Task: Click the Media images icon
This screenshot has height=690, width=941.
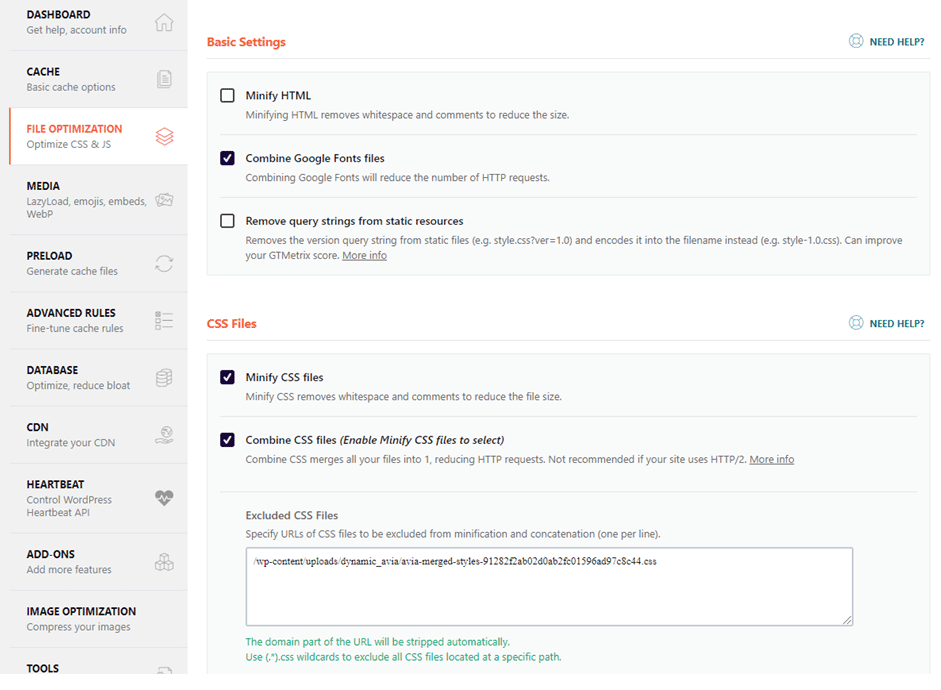Action: pyautogui.click(x=164, y=200)
